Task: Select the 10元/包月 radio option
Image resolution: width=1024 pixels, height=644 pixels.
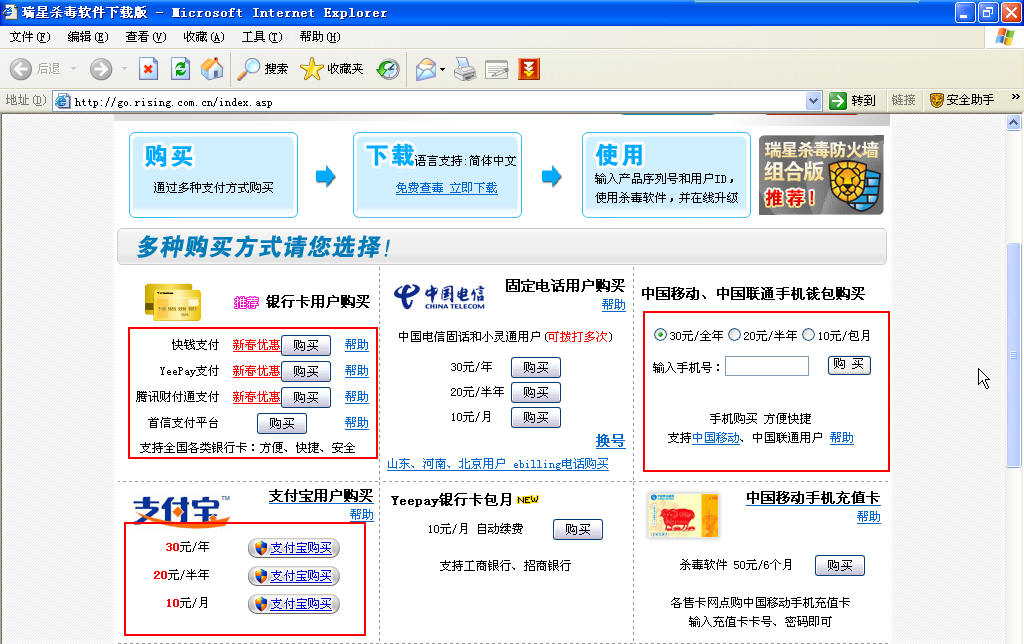Action: point(808,334)
